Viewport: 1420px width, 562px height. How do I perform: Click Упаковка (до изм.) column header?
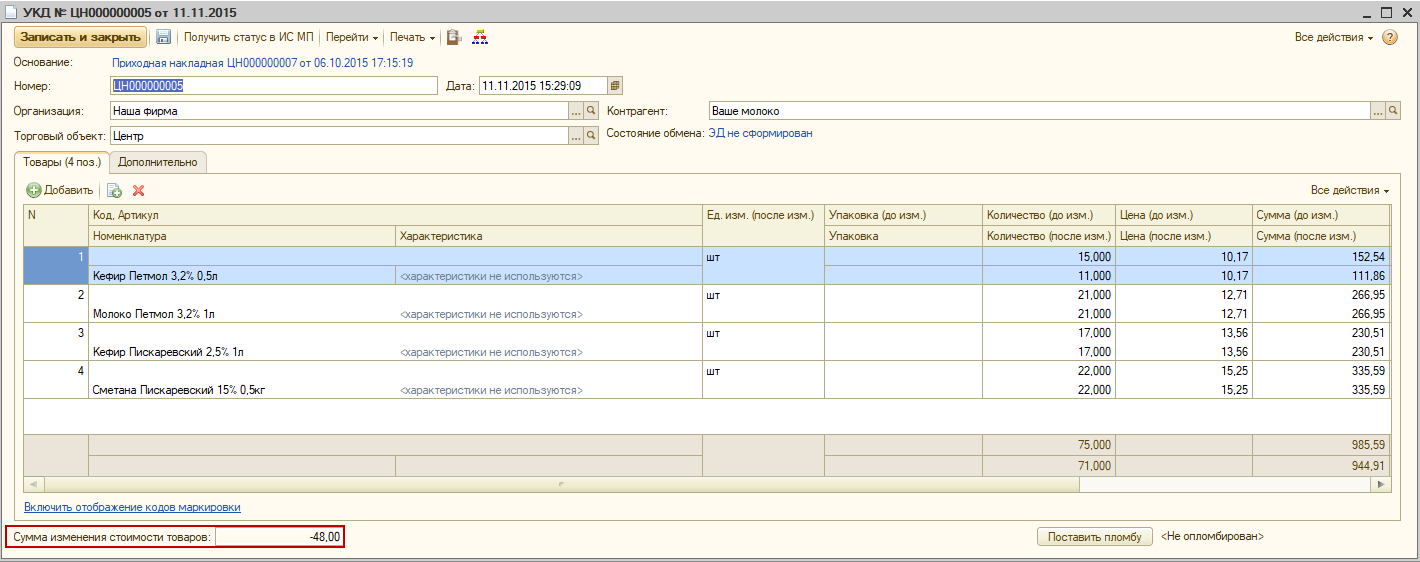point(903,216)
